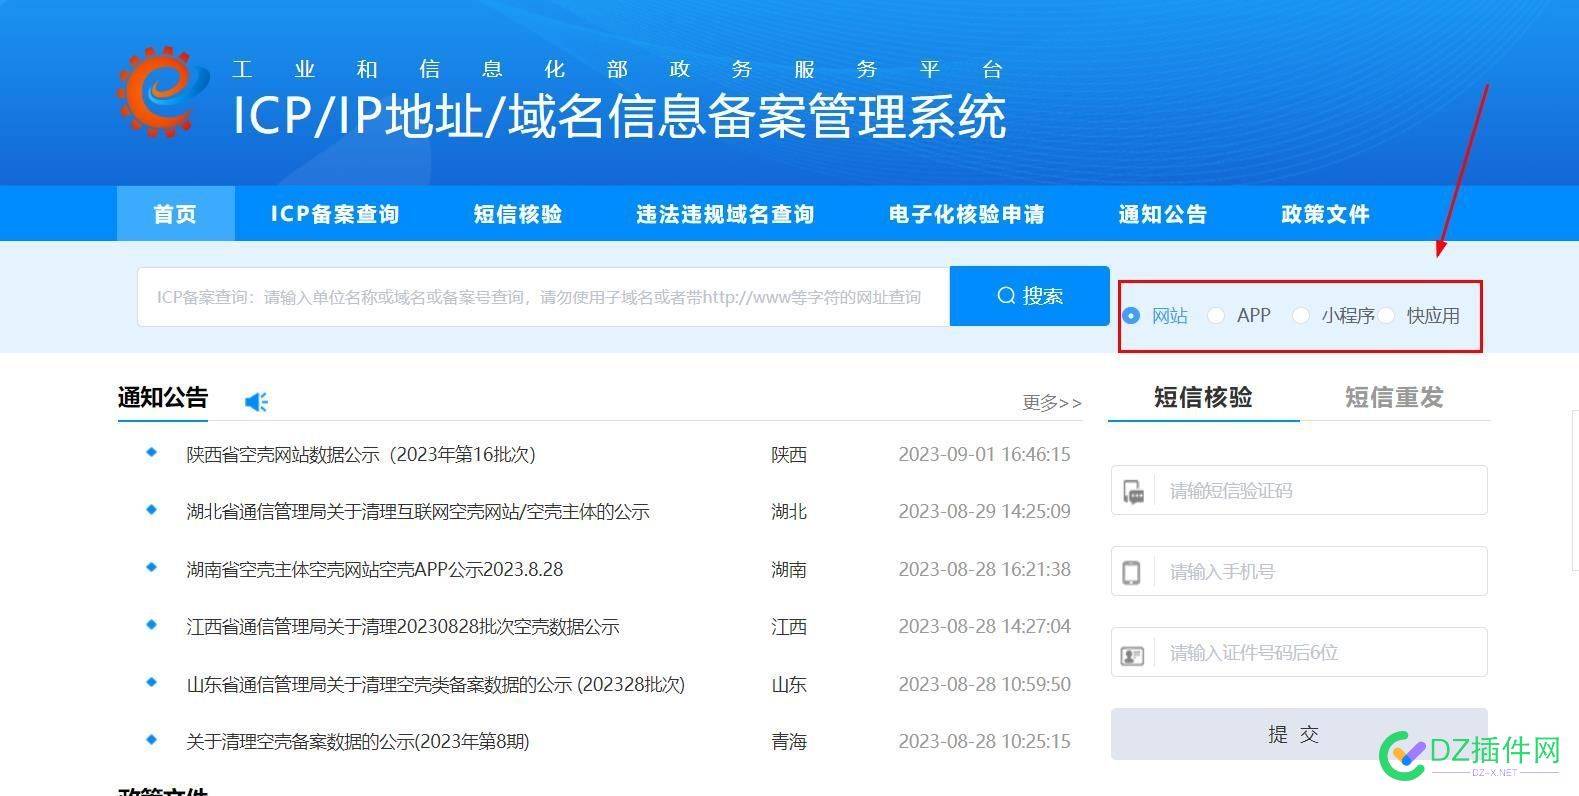Open 短信核验 in the nav bar
Viewport: 1579px width, 796px height.
click(x=518, y=214)
